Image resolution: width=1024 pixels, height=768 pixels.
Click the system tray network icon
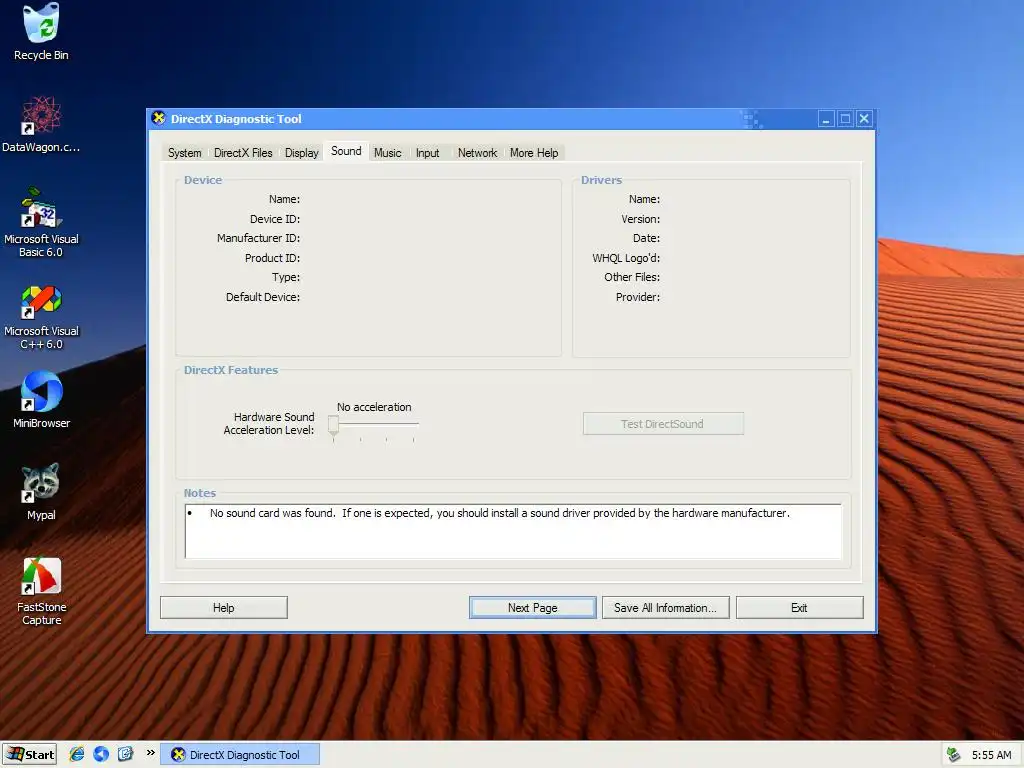click(953, 755)
